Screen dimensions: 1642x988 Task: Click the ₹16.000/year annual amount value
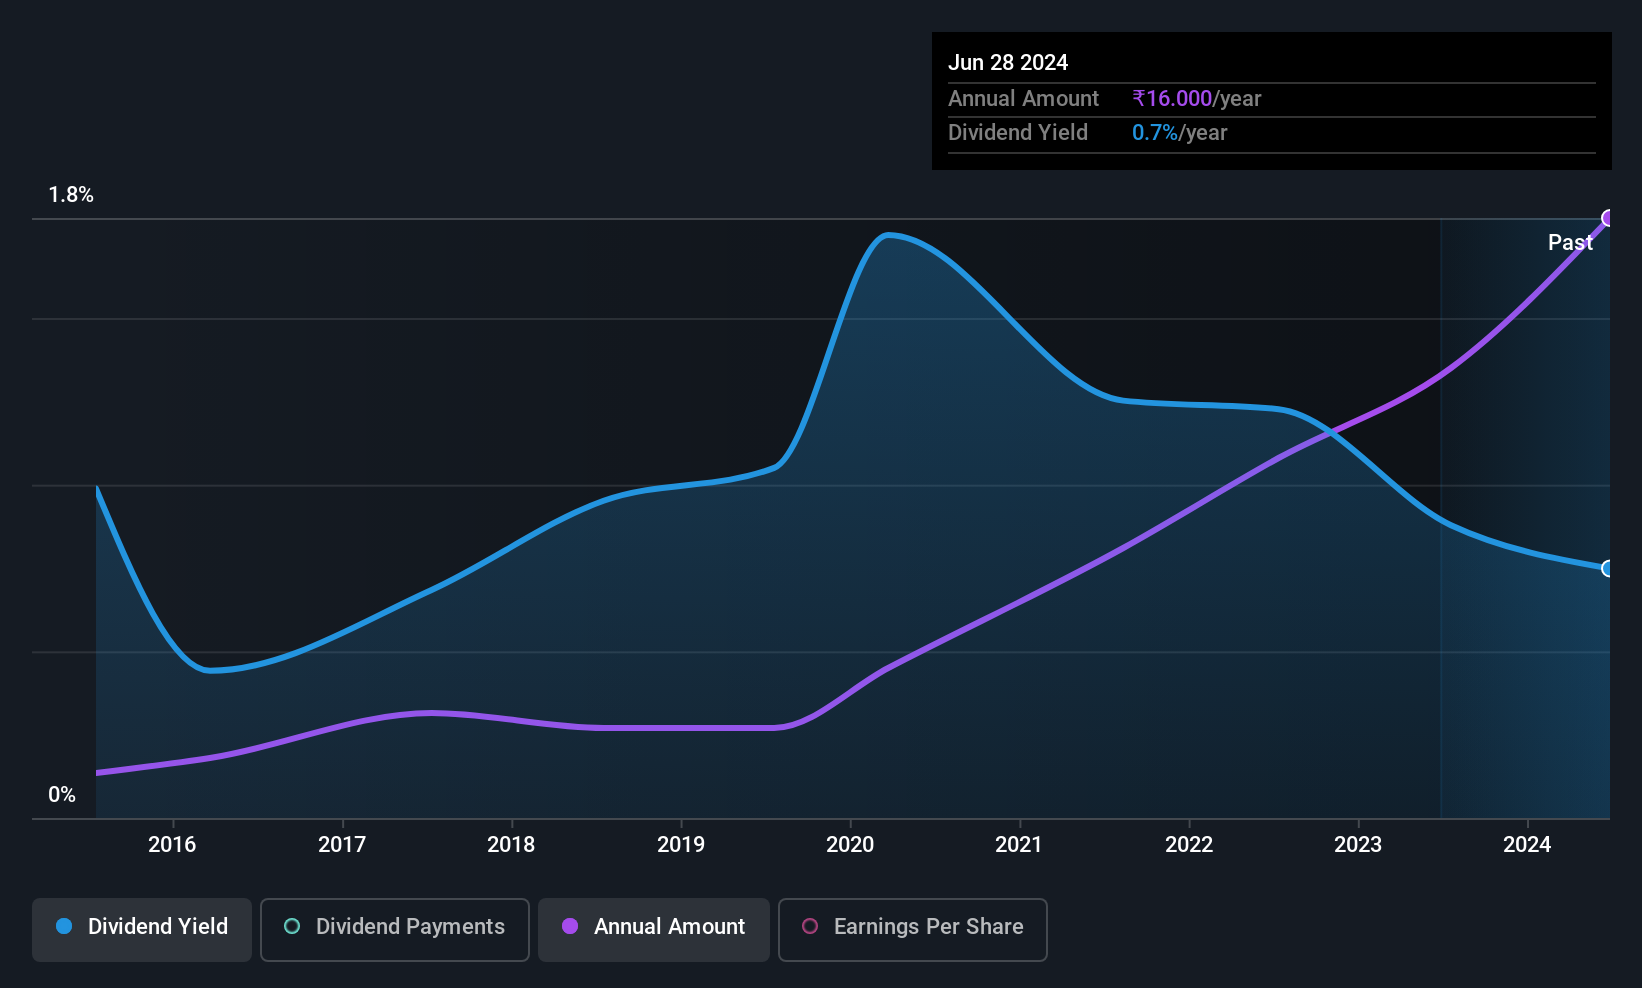click(x=1197, y=98)
